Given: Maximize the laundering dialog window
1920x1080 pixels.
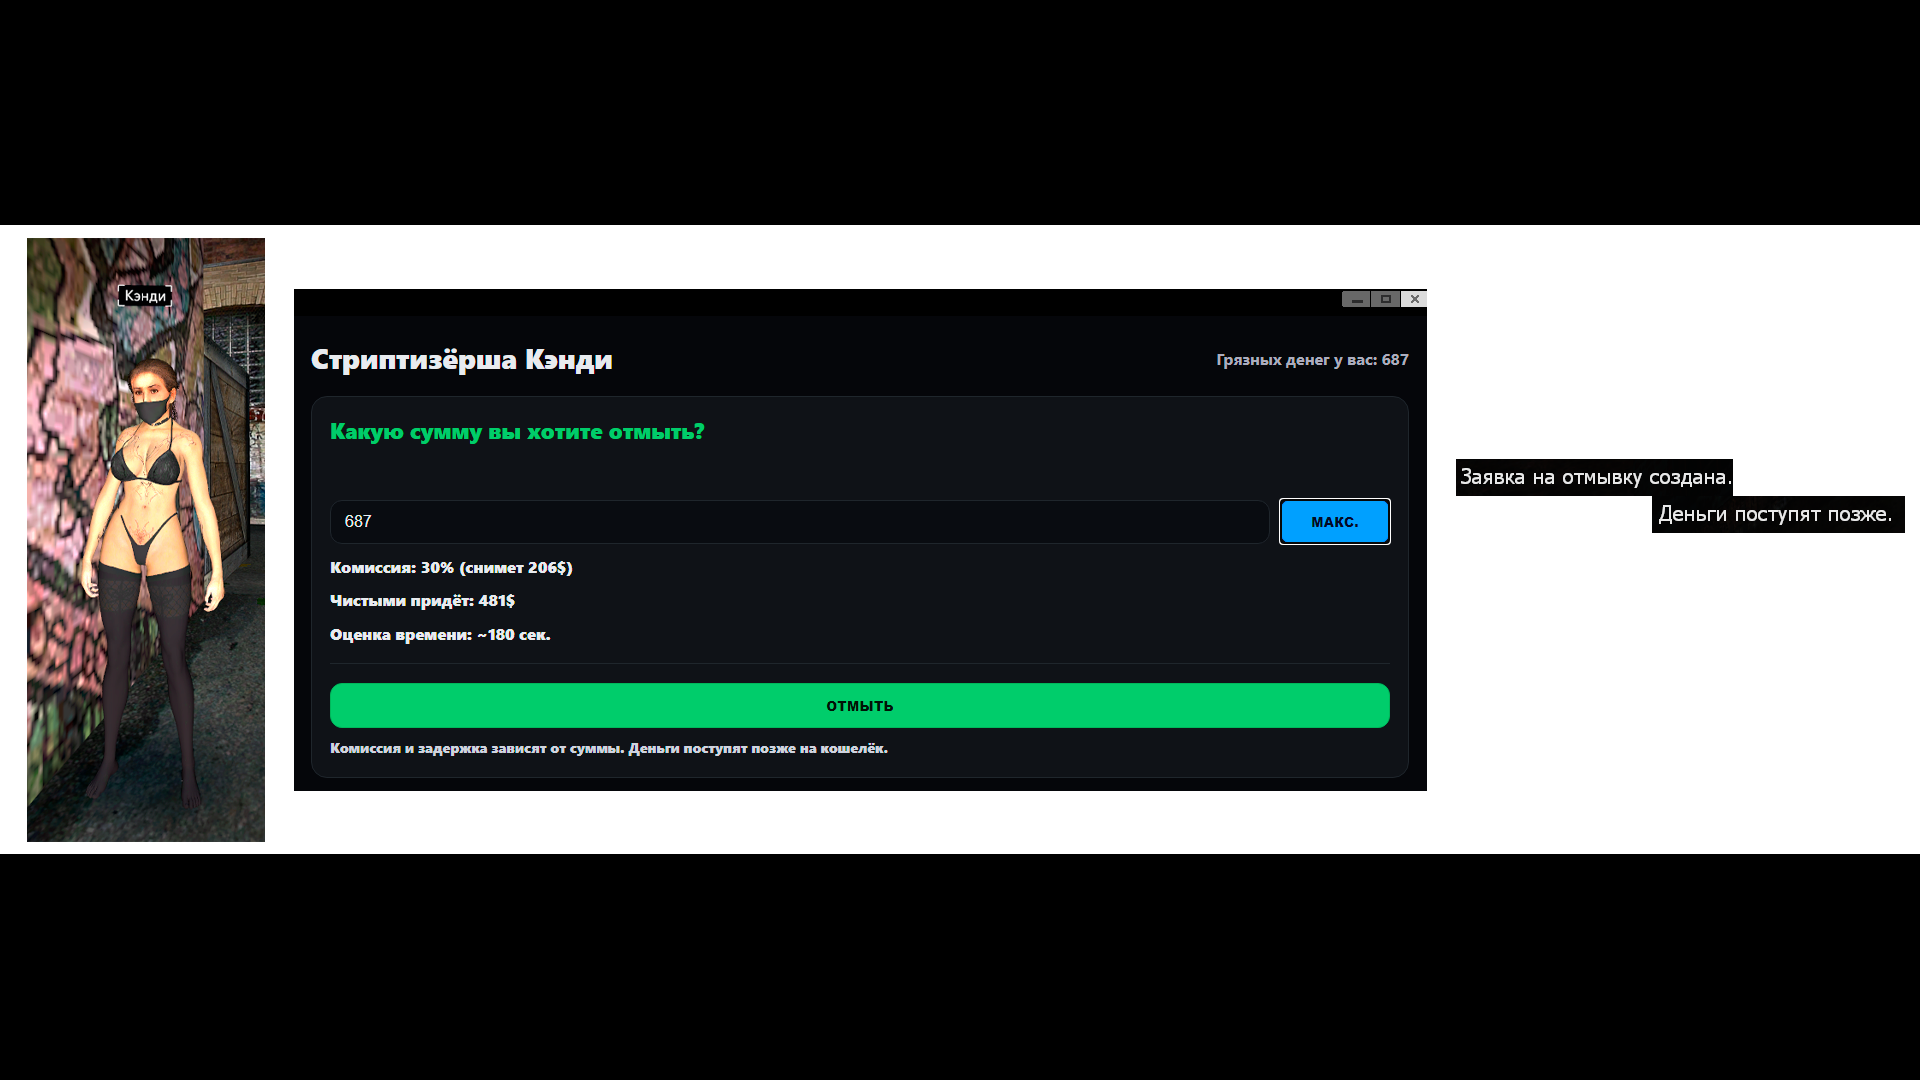Looking at the screenshot, I should (1385, 299).
